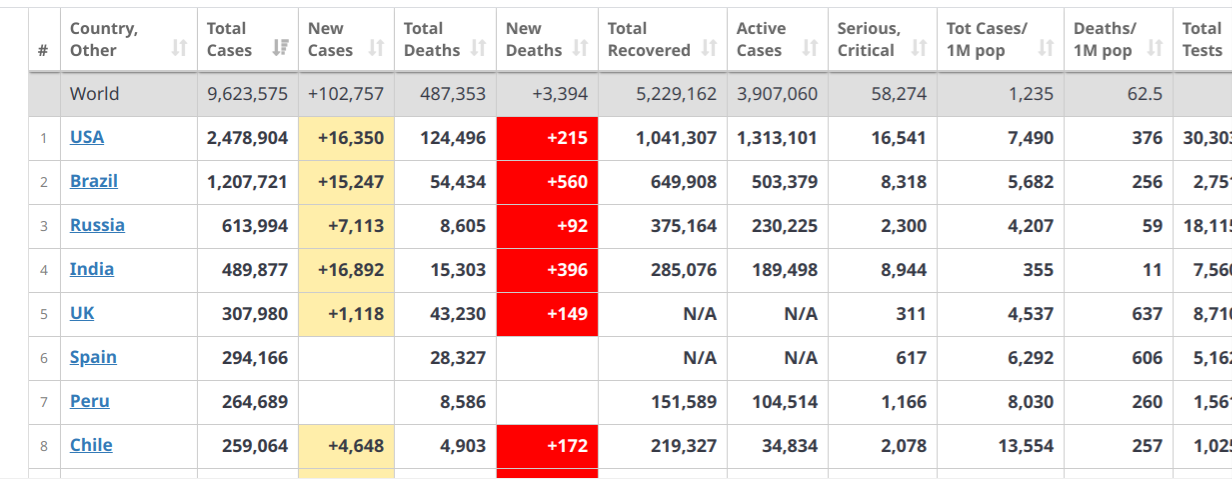The width and height of the screenshot is (1232, 479).
Task: Click the # column header
Action: point(43,40)
